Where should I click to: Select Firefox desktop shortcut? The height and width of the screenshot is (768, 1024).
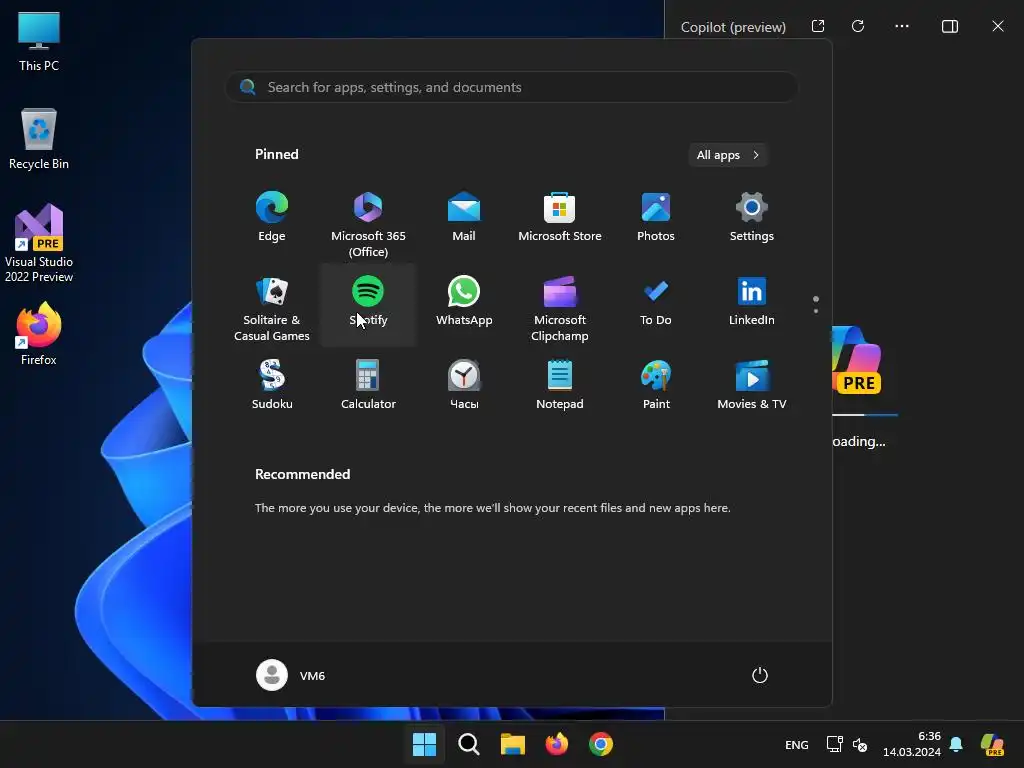[39, 334]
